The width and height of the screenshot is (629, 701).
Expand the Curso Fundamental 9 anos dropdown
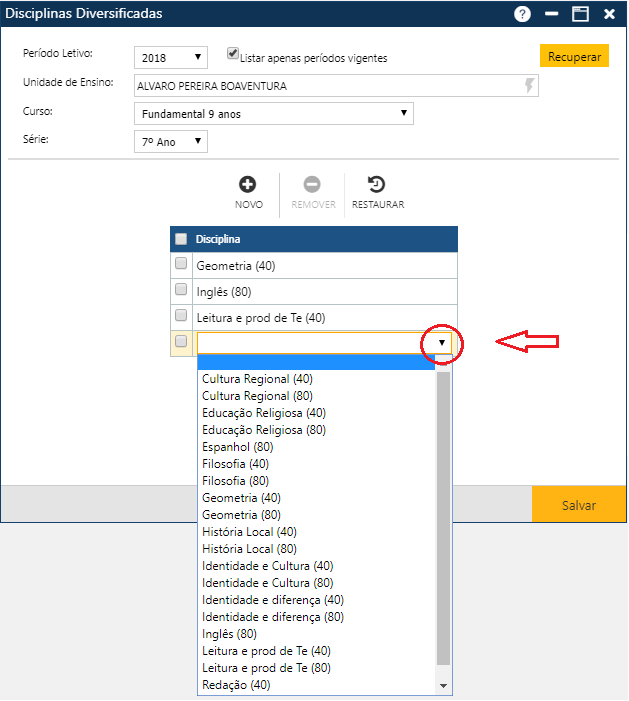point(273,114)
